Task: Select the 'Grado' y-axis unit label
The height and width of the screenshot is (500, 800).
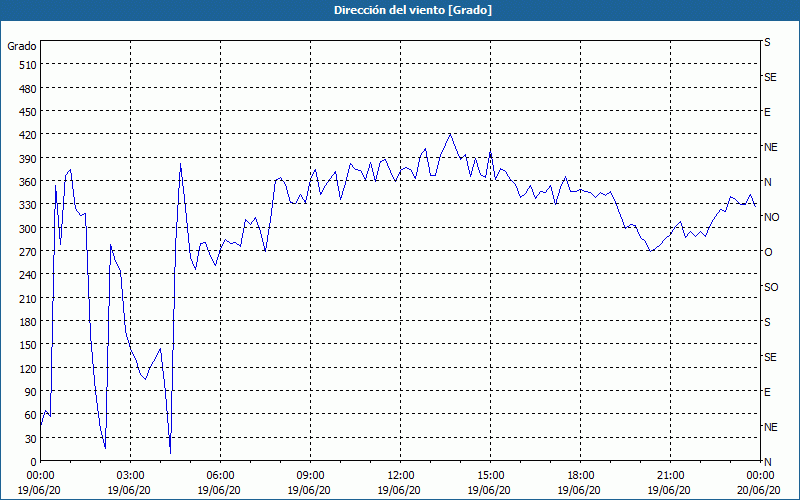Action: tap(22, 46)
